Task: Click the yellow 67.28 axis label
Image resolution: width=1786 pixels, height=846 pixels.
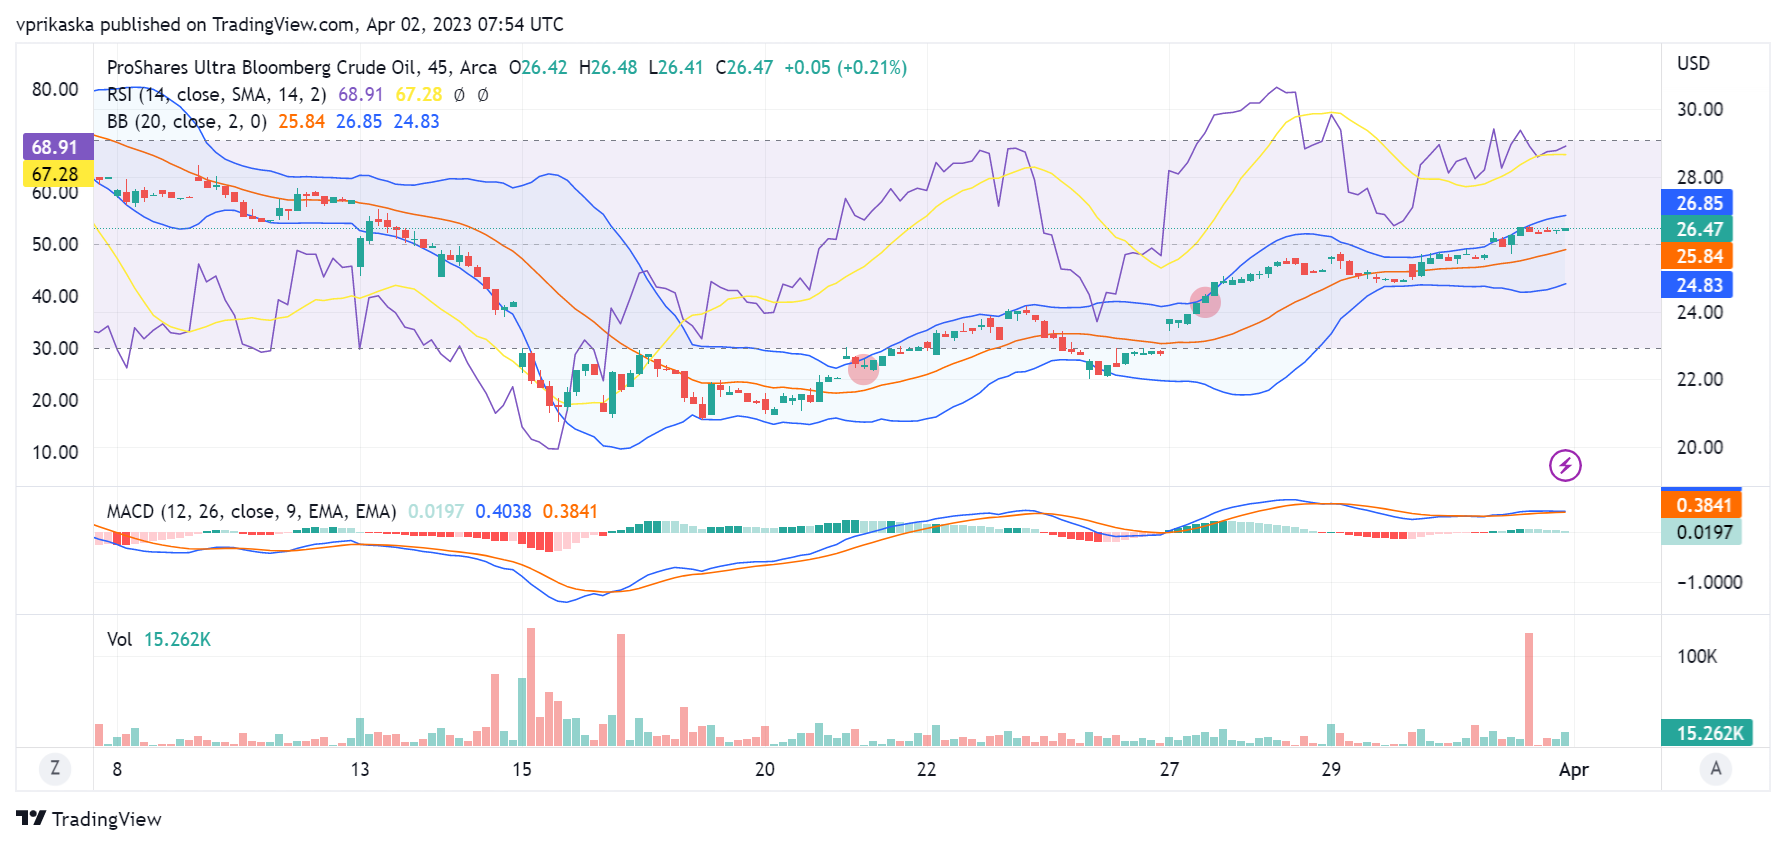Action: pos(57,174)
